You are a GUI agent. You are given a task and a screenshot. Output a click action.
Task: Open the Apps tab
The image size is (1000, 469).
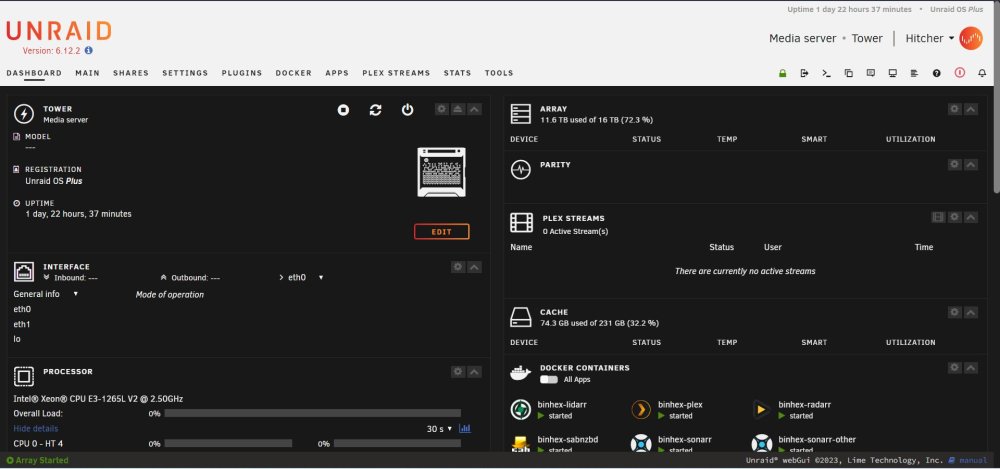click(x=337, y=73)
